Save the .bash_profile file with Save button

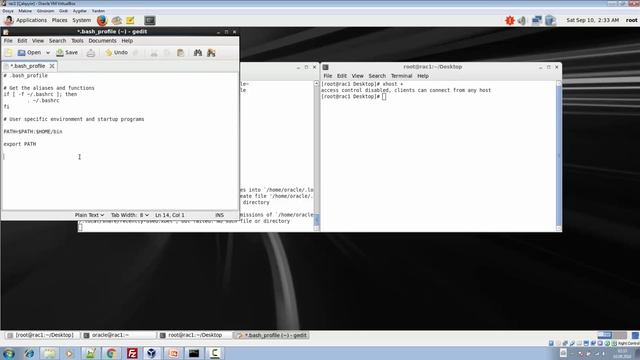pos(67,53)
